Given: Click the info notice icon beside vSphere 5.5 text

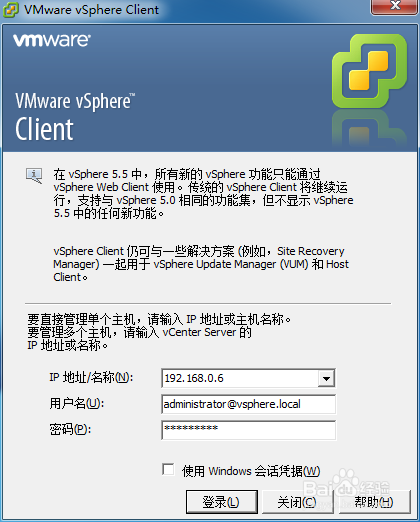Looking at the screenshot, I should [34, 175].
